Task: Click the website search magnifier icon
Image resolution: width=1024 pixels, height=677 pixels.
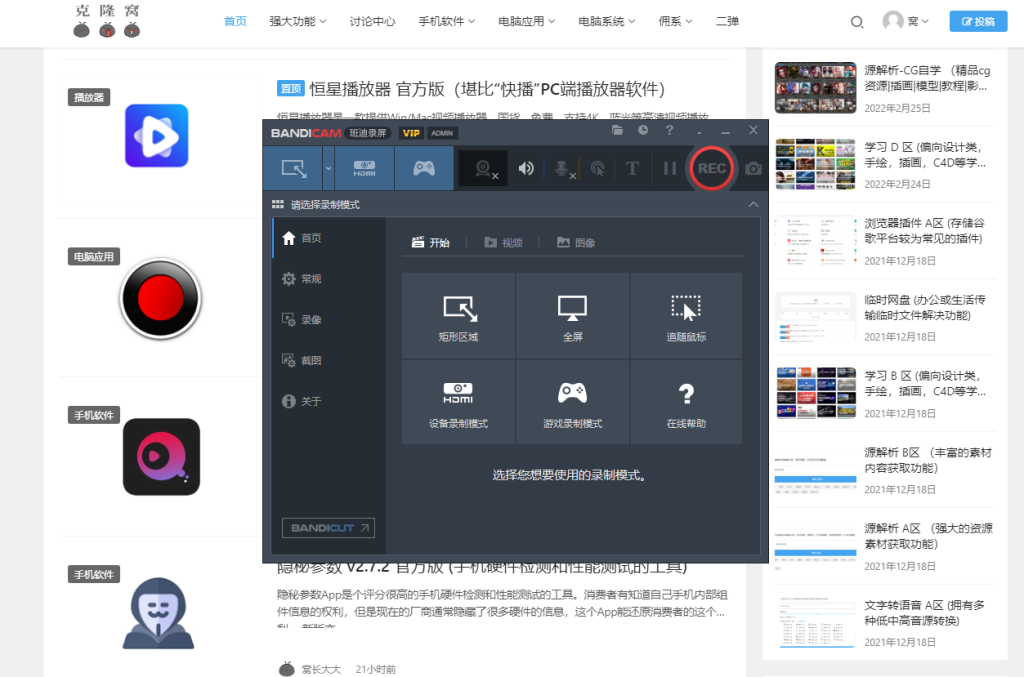Action: point(857,22)
